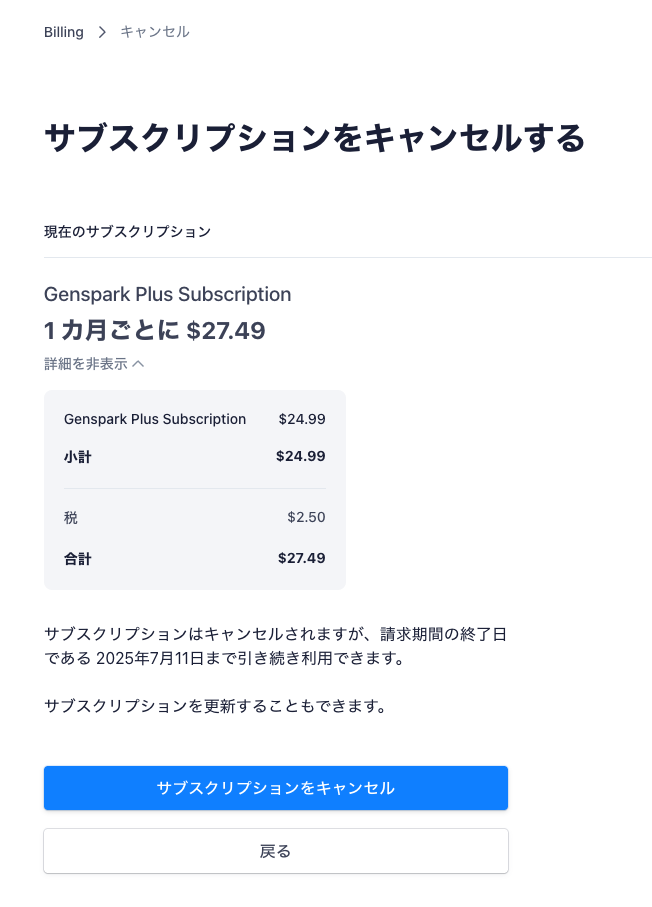Image resolution: width=652 pixels, height=907 pixels.
Task: Click the $2.50 tax amount
Action: point(306,518)
